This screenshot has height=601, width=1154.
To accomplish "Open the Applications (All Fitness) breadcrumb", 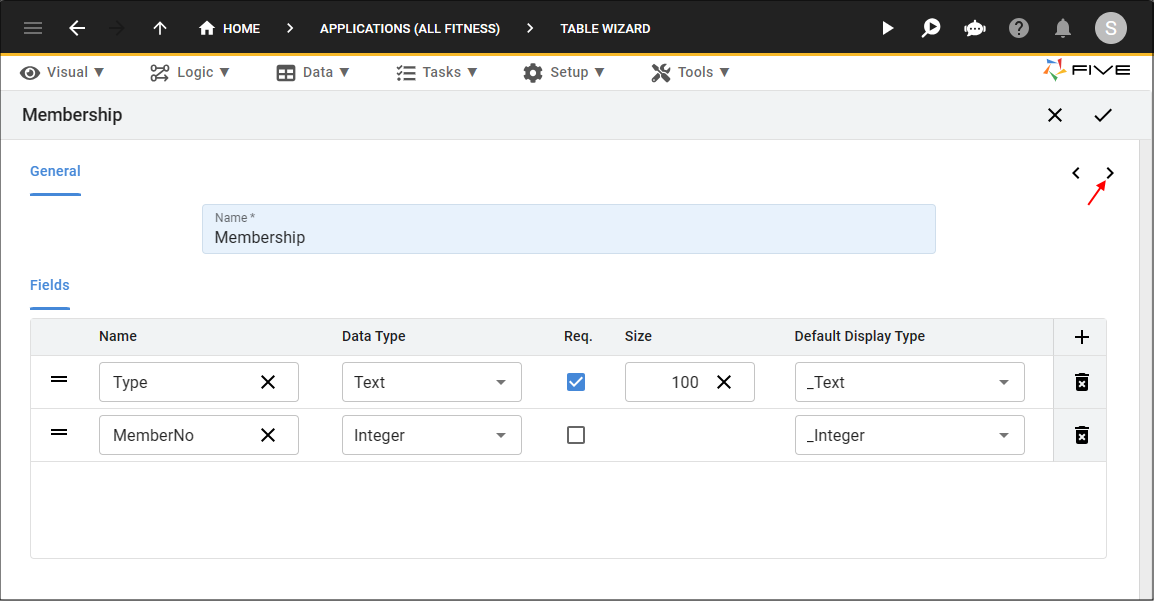I will click(x=409, y=29).
